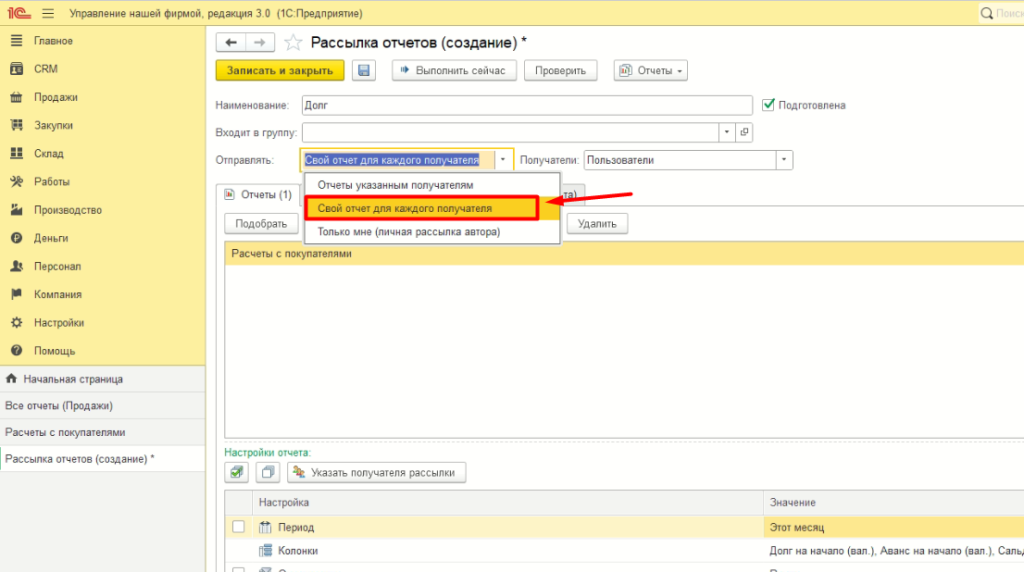Edit the Наименование field containing Долг
1024x572 pixels.
tap(527, 105)
